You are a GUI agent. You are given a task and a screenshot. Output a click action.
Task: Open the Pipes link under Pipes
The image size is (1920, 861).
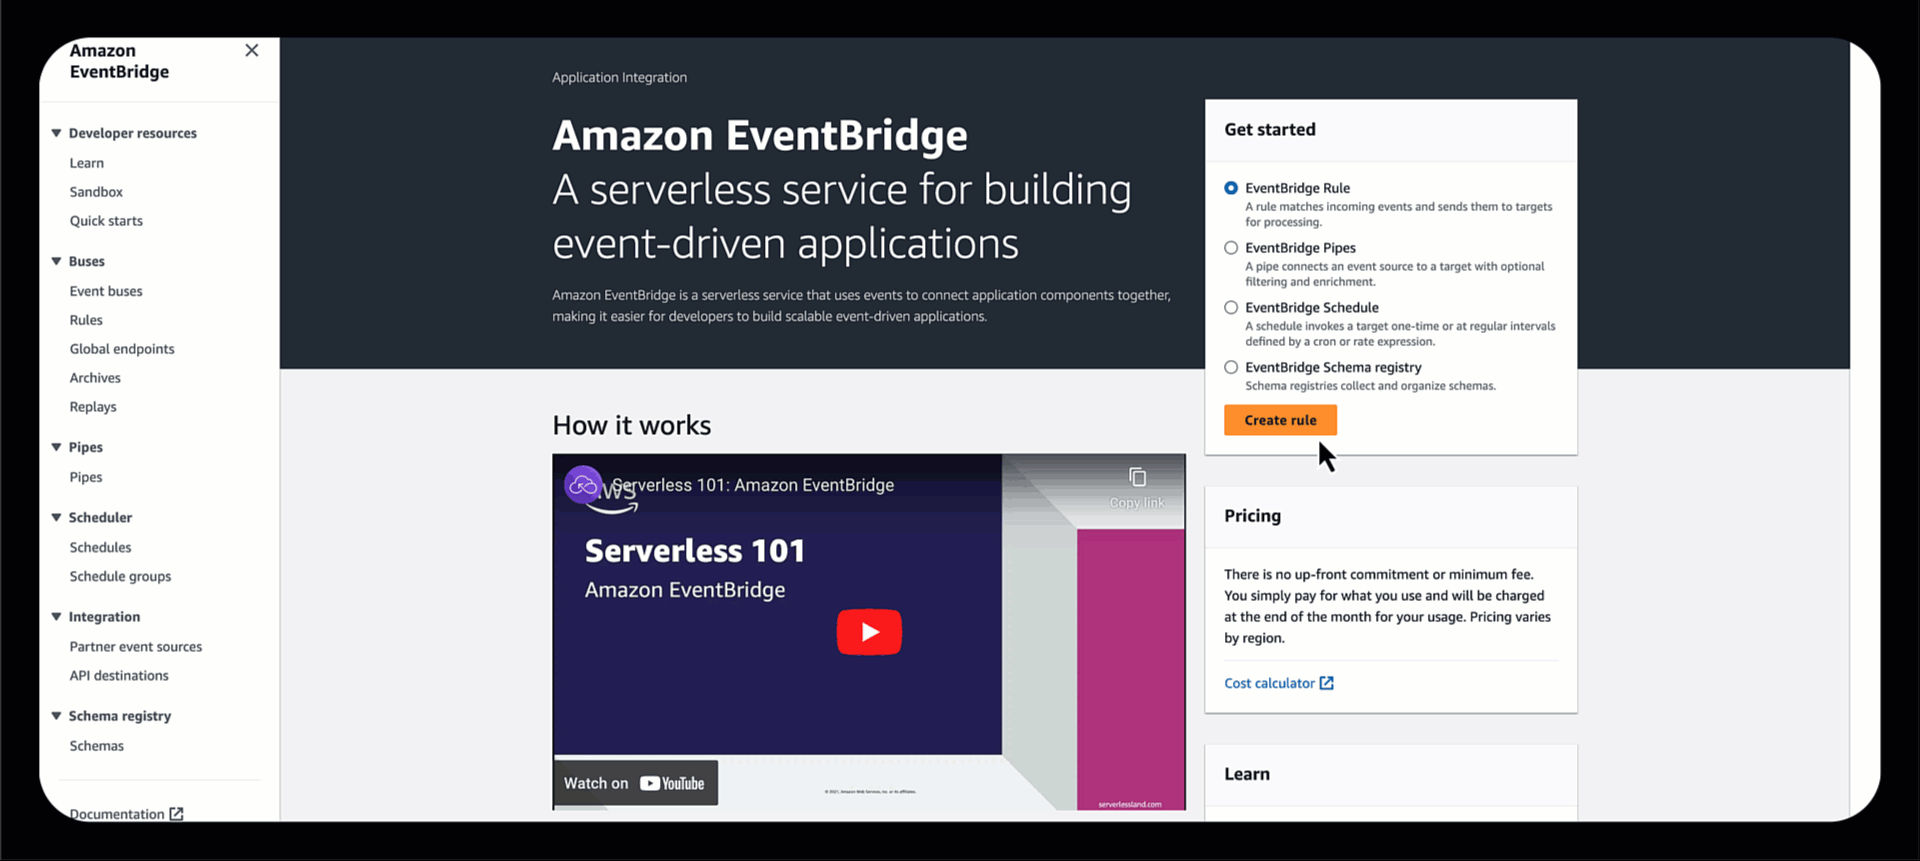coord(86,477)
